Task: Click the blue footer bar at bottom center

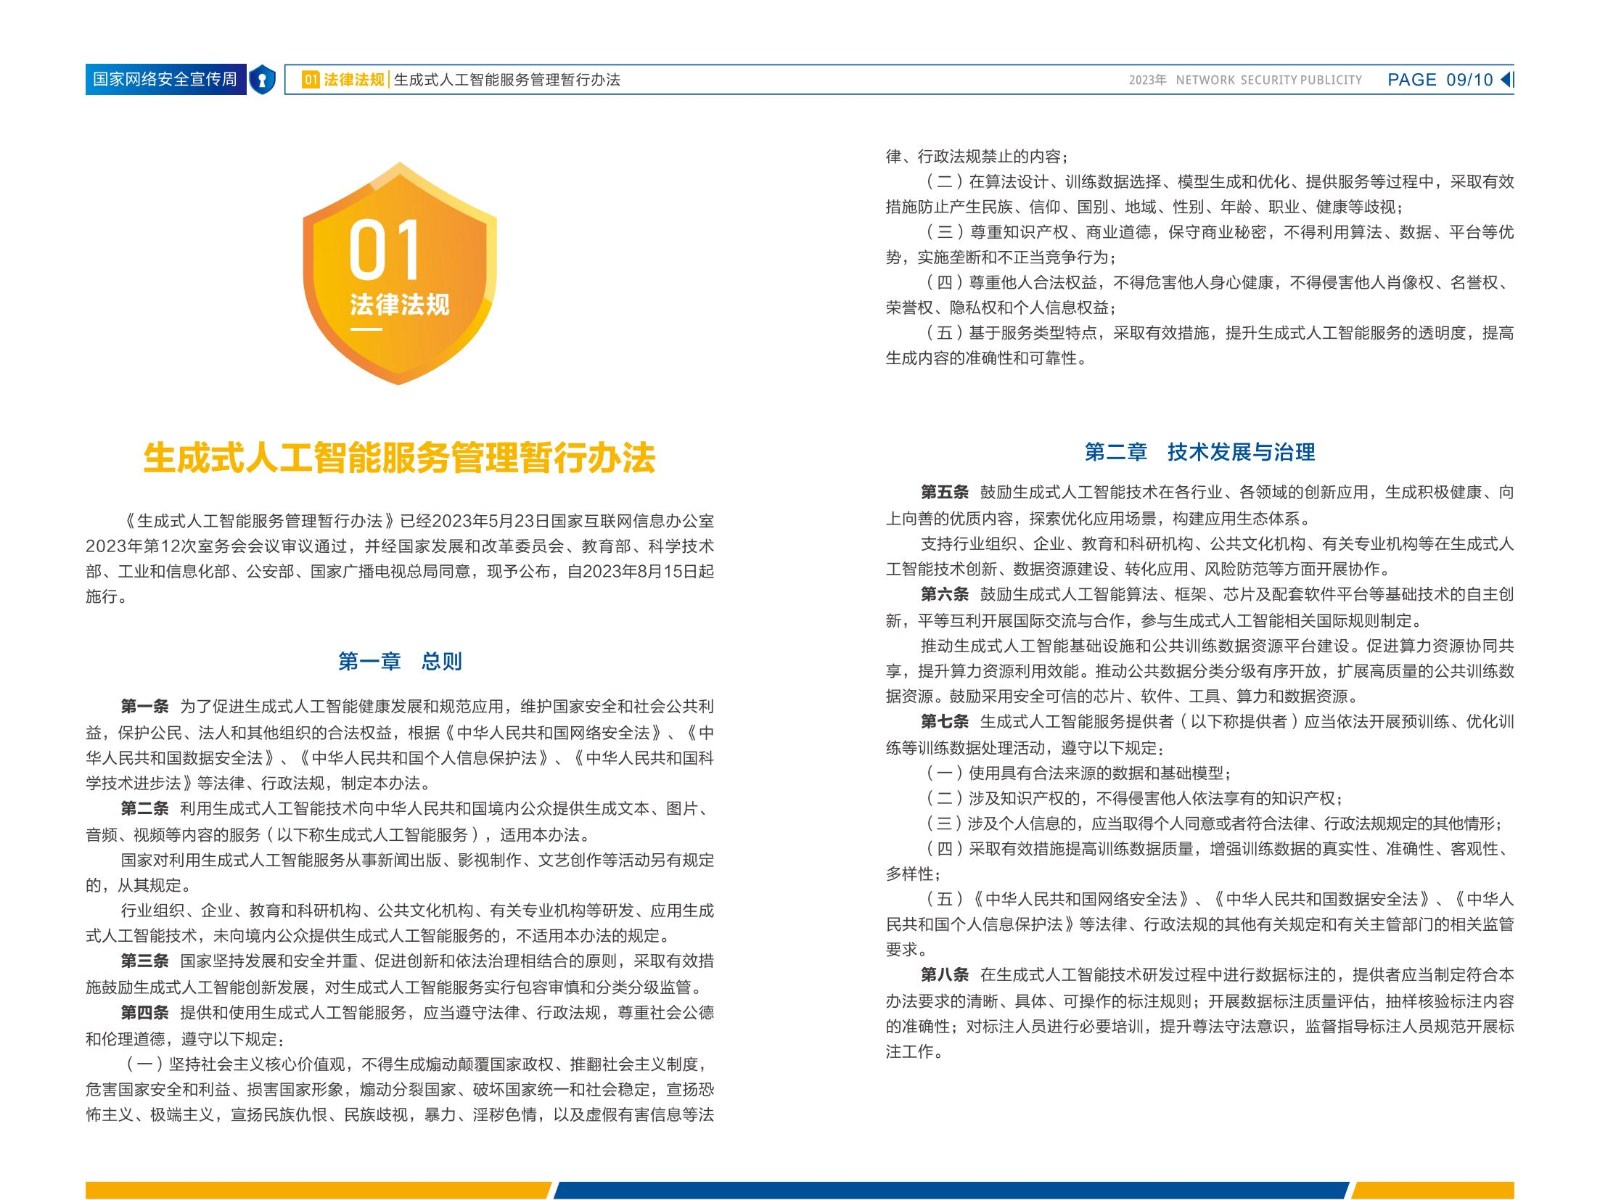Action: tap(950, 1190)
